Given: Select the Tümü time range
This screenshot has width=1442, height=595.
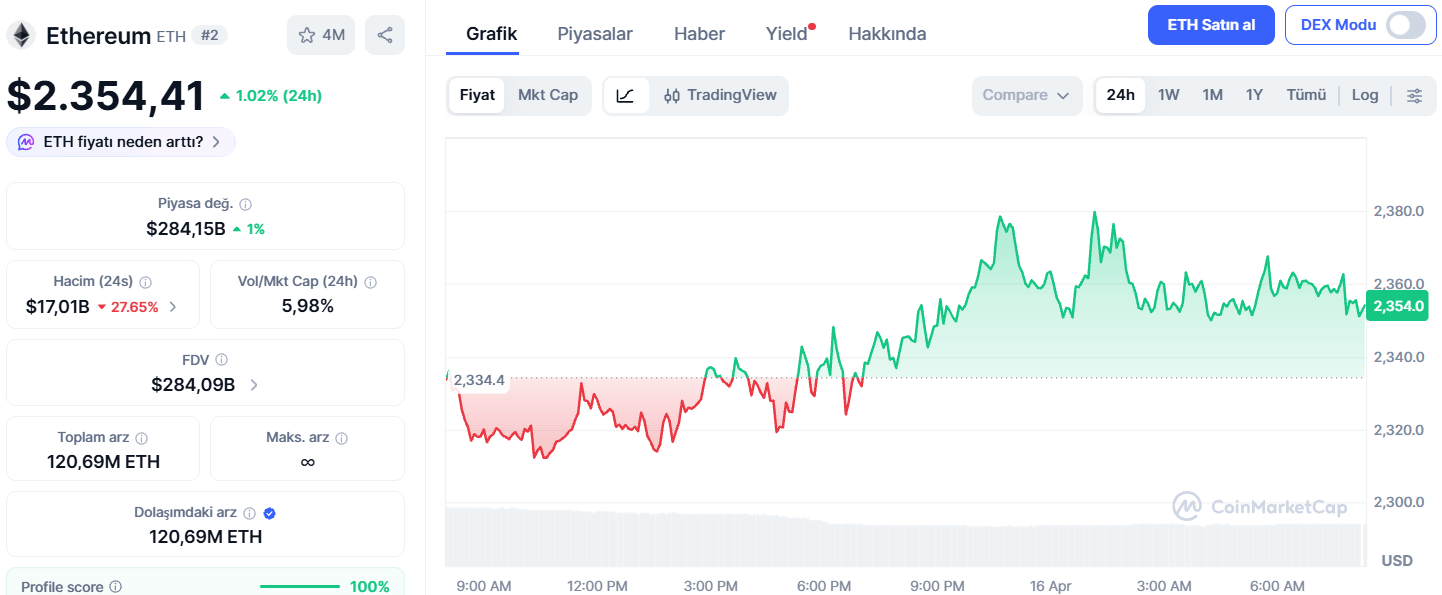Looking at the screenshot, I should (x=1306, y=96).
